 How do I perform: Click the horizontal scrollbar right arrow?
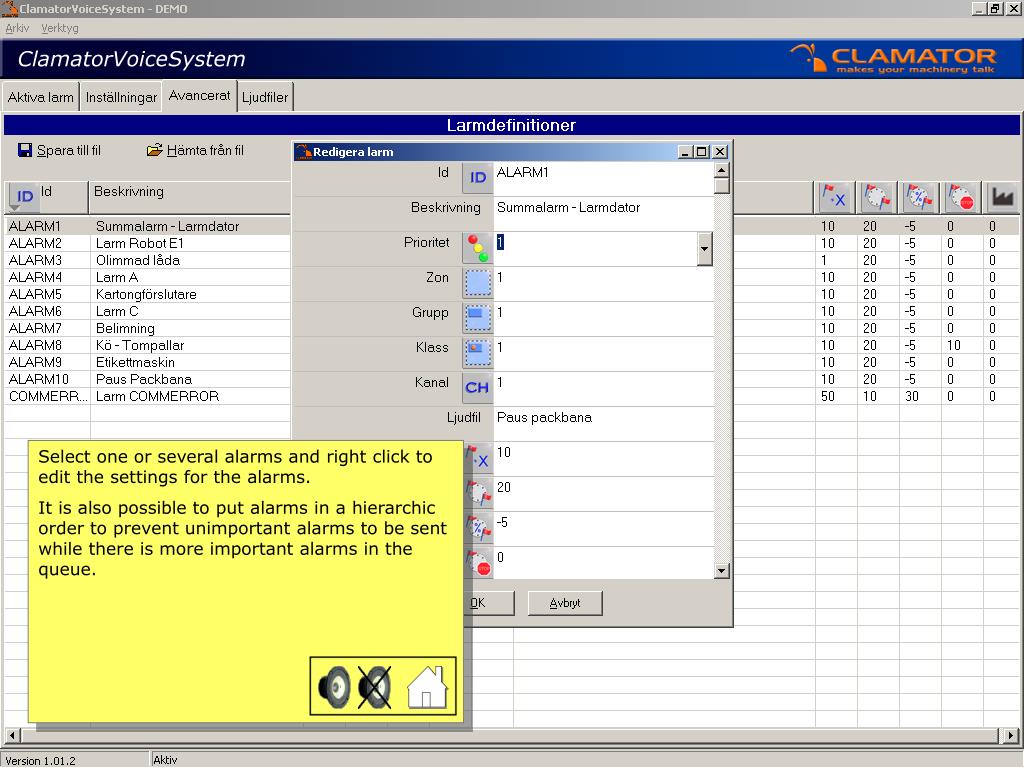pyautogui.click(x=1010, y=735)
